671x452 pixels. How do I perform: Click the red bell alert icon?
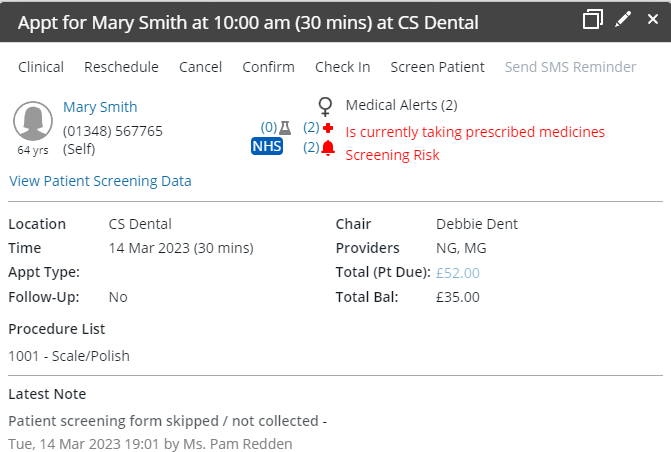coord(328,148)
